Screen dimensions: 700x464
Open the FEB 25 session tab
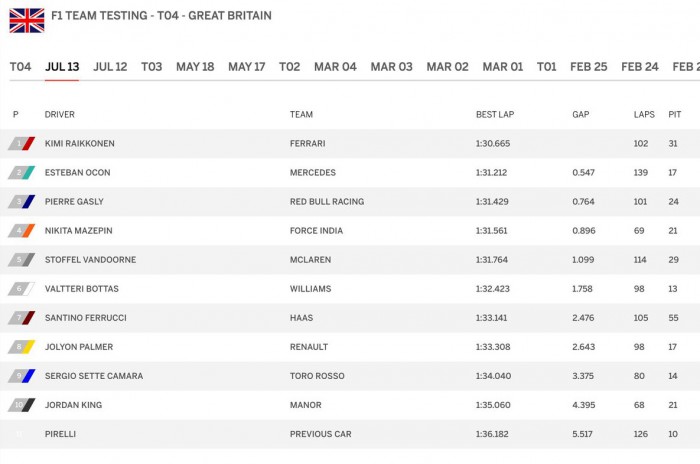[588, 67]
